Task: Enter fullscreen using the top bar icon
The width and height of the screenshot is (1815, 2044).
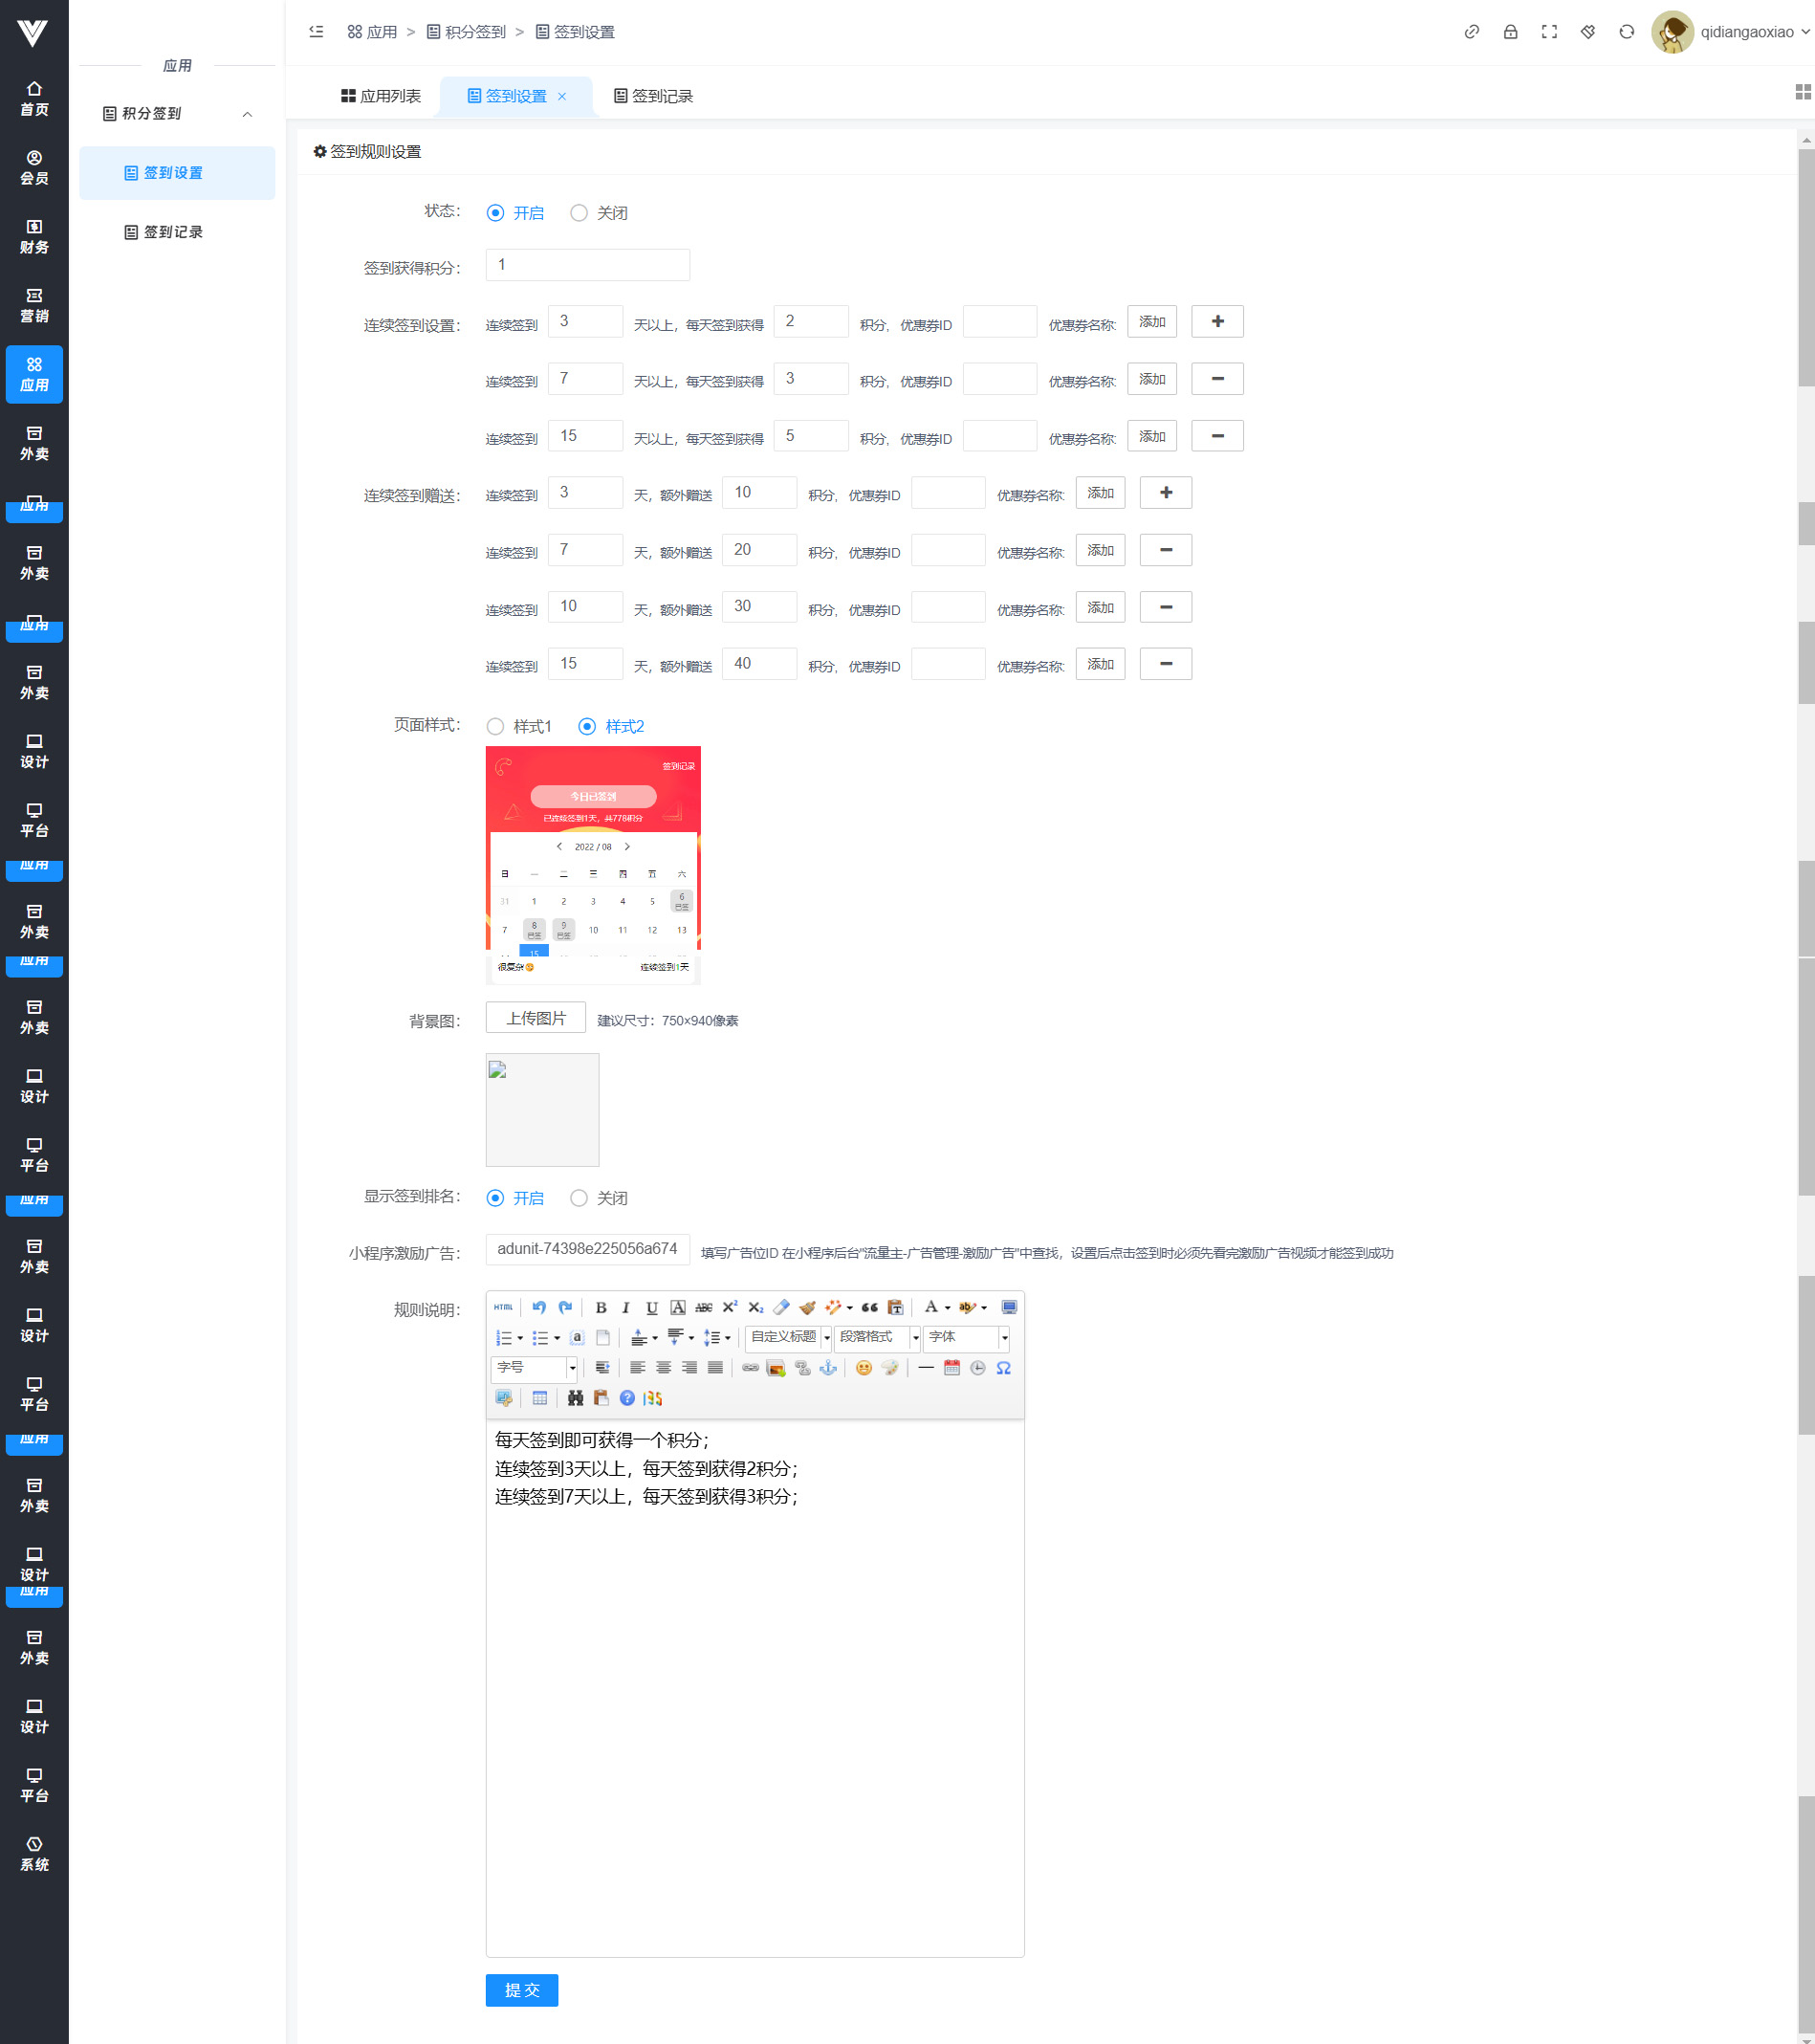Action: (1549, 32)
